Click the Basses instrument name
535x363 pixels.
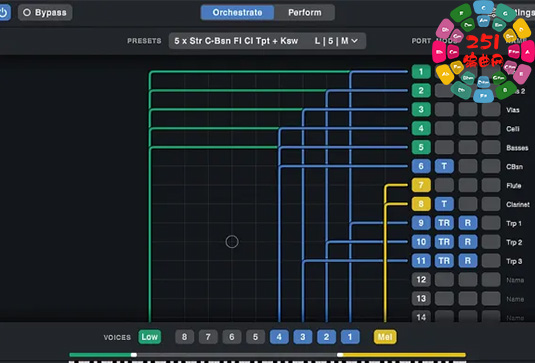(x=517, y=148)
